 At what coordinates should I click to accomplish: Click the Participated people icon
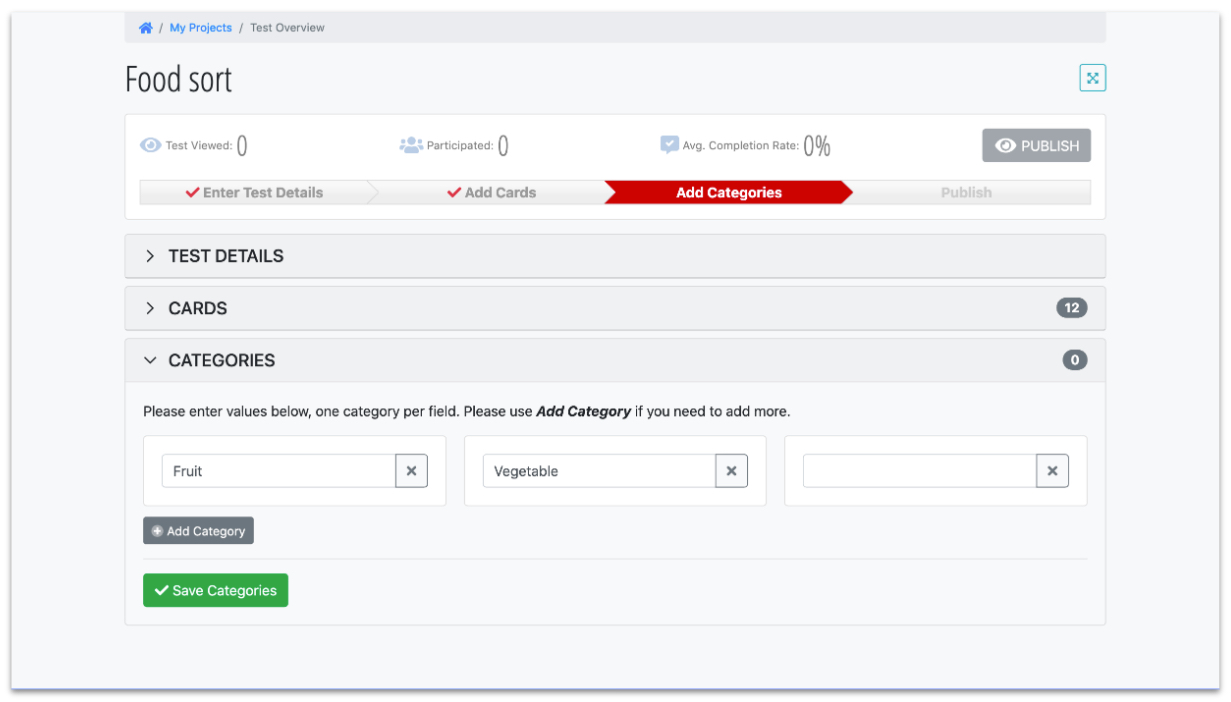[x=411, y=145]
